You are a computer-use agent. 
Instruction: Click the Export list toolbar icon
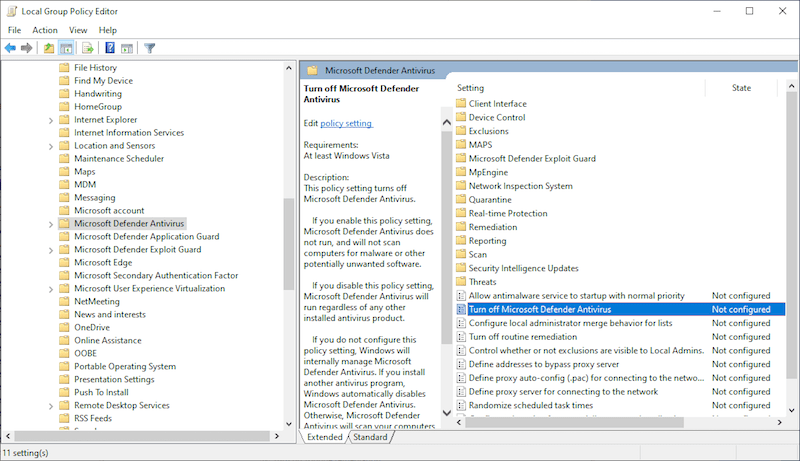point(88,48)
